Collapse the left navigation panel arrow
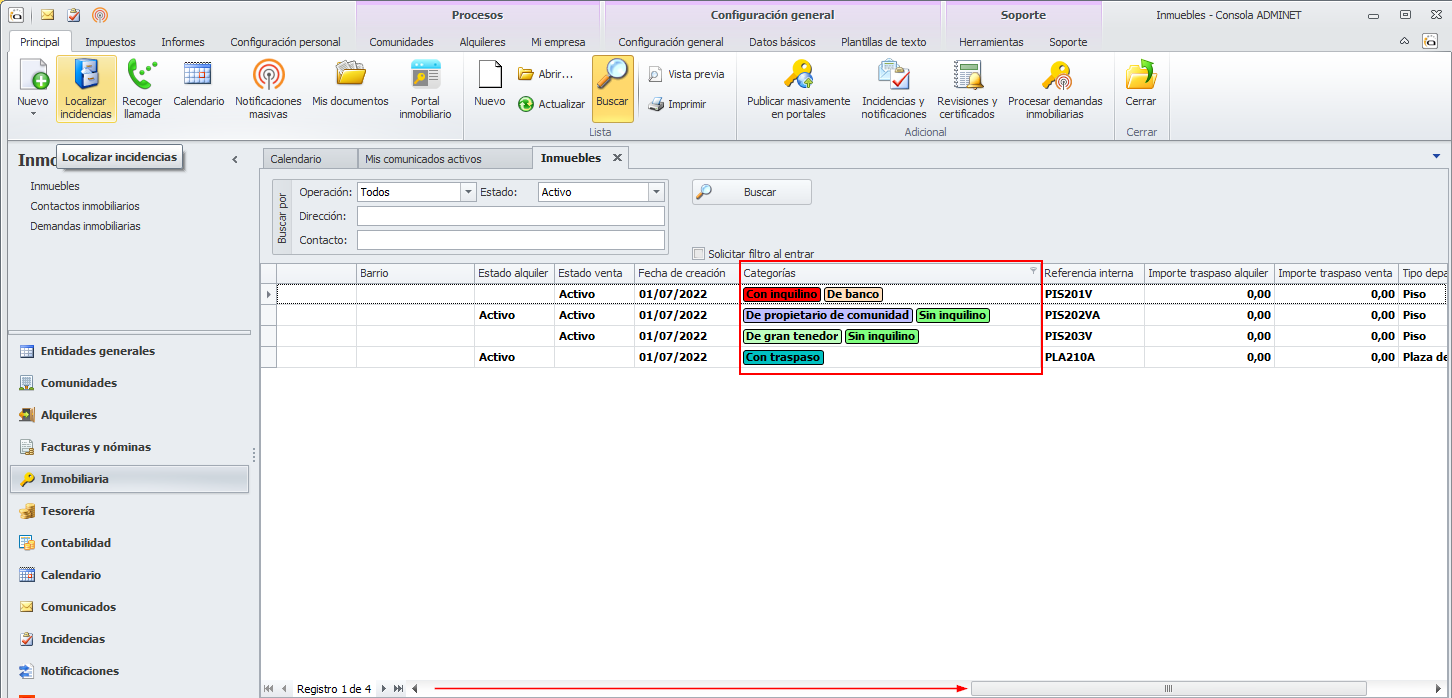1452x698 pixels. pyautogui.click(x=235, y=159)
